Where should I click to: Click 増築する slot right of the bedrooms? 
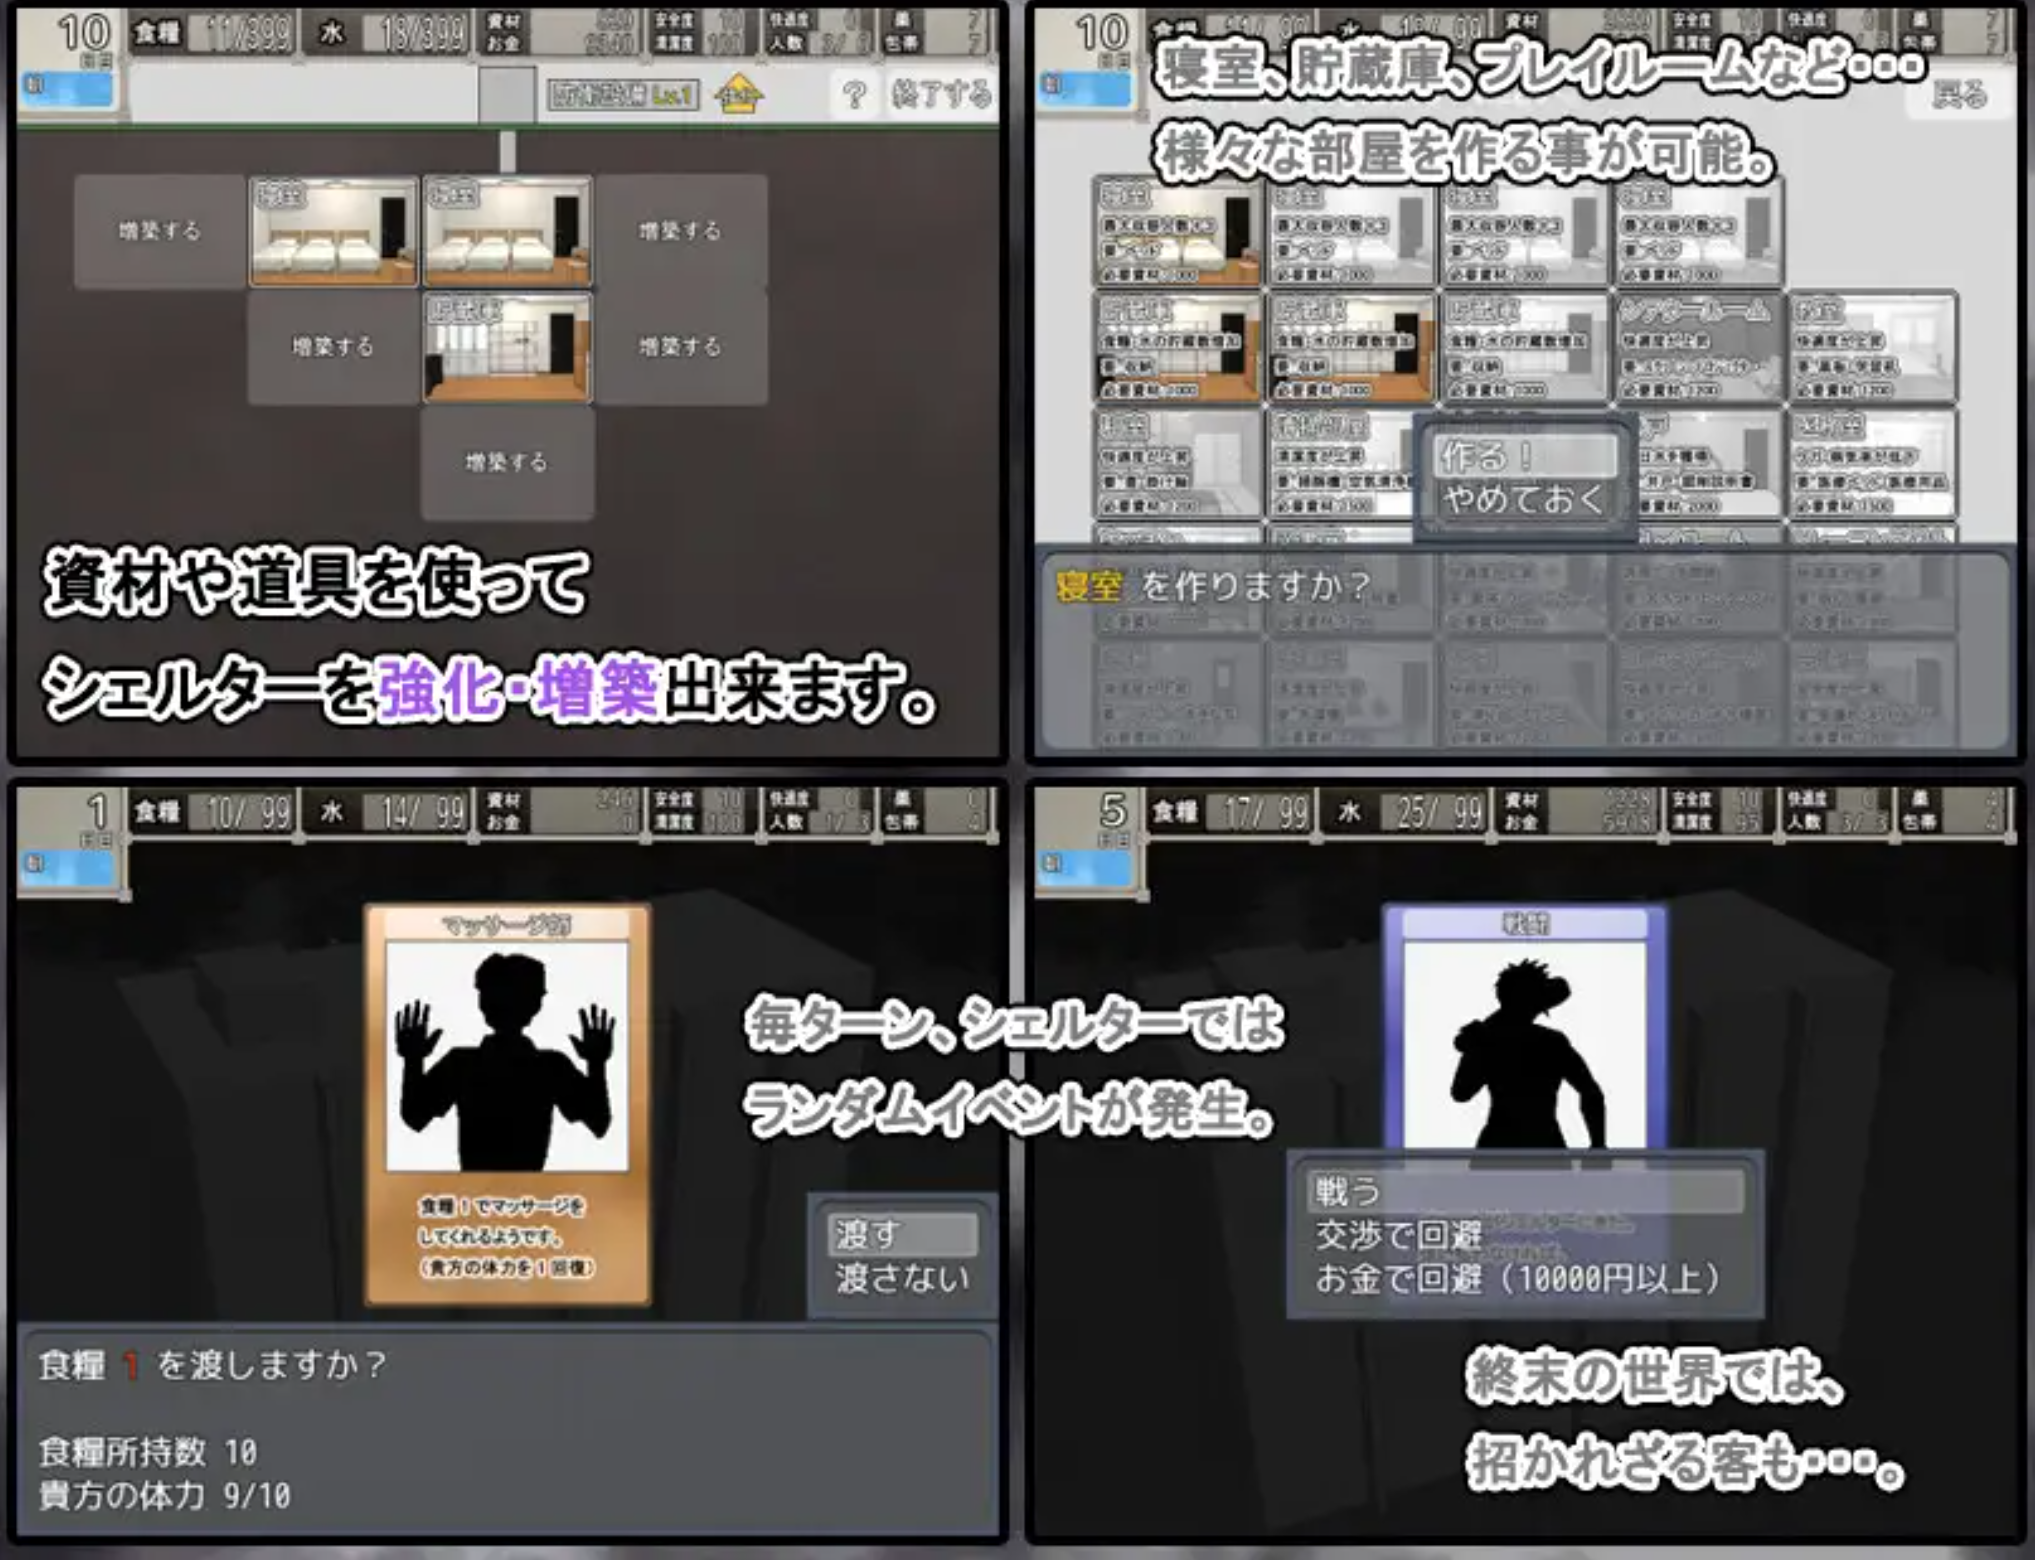coord(681,231)
